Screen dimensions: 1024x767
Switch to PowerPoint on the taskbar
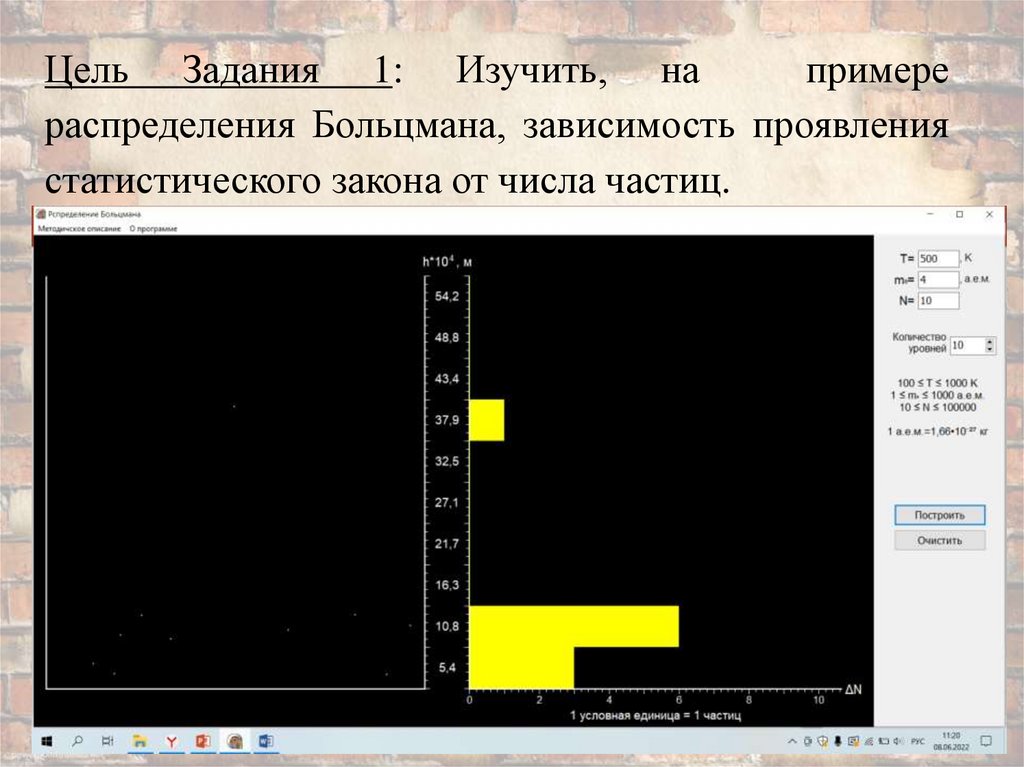203,741
